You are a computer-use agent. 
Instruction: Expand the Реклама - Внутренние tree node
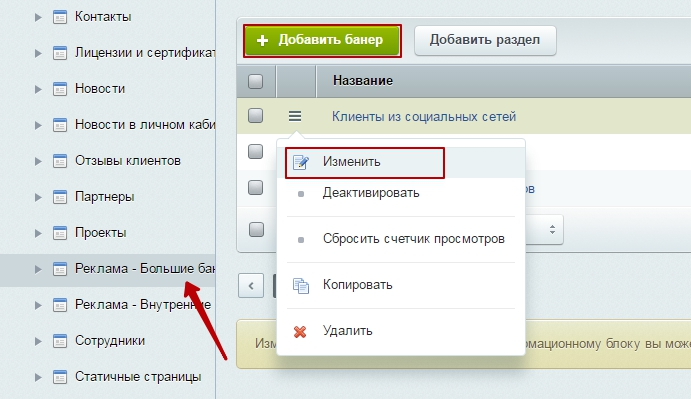point(38,305)
